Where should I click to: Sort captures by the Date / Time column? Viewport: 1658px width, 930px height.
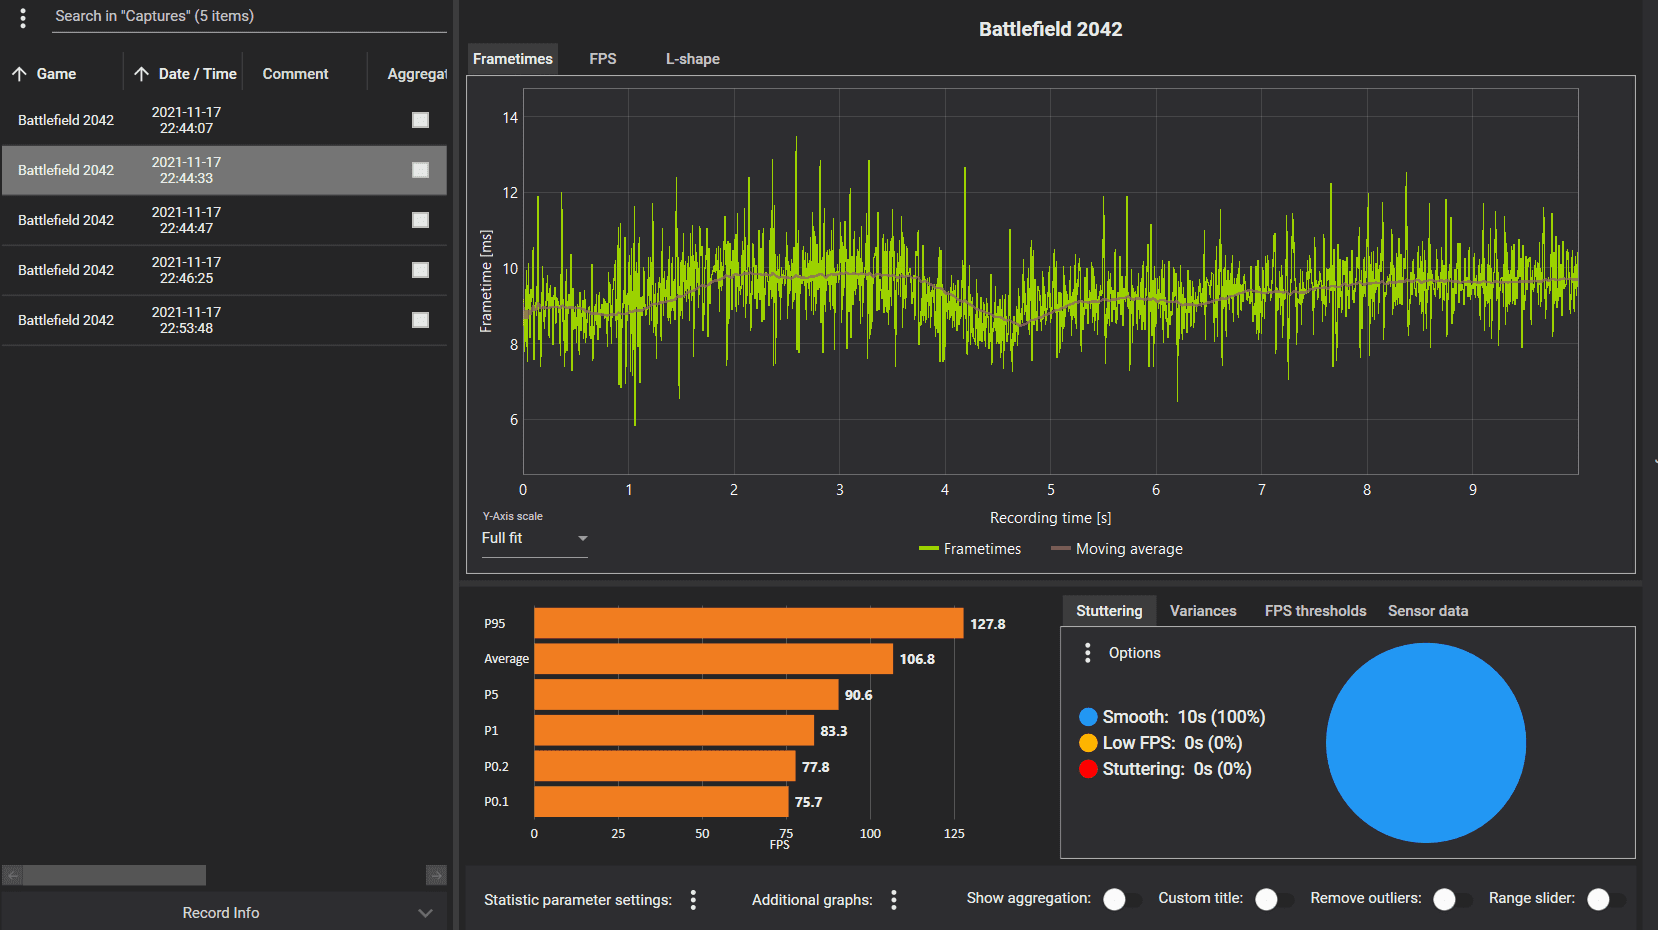coord(197,74)
